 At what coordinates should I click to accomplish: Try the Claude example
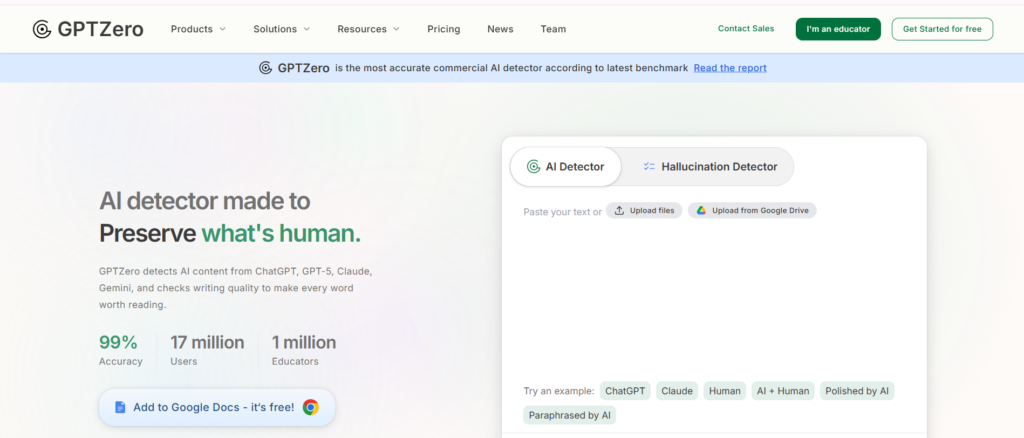pos(677,391)
